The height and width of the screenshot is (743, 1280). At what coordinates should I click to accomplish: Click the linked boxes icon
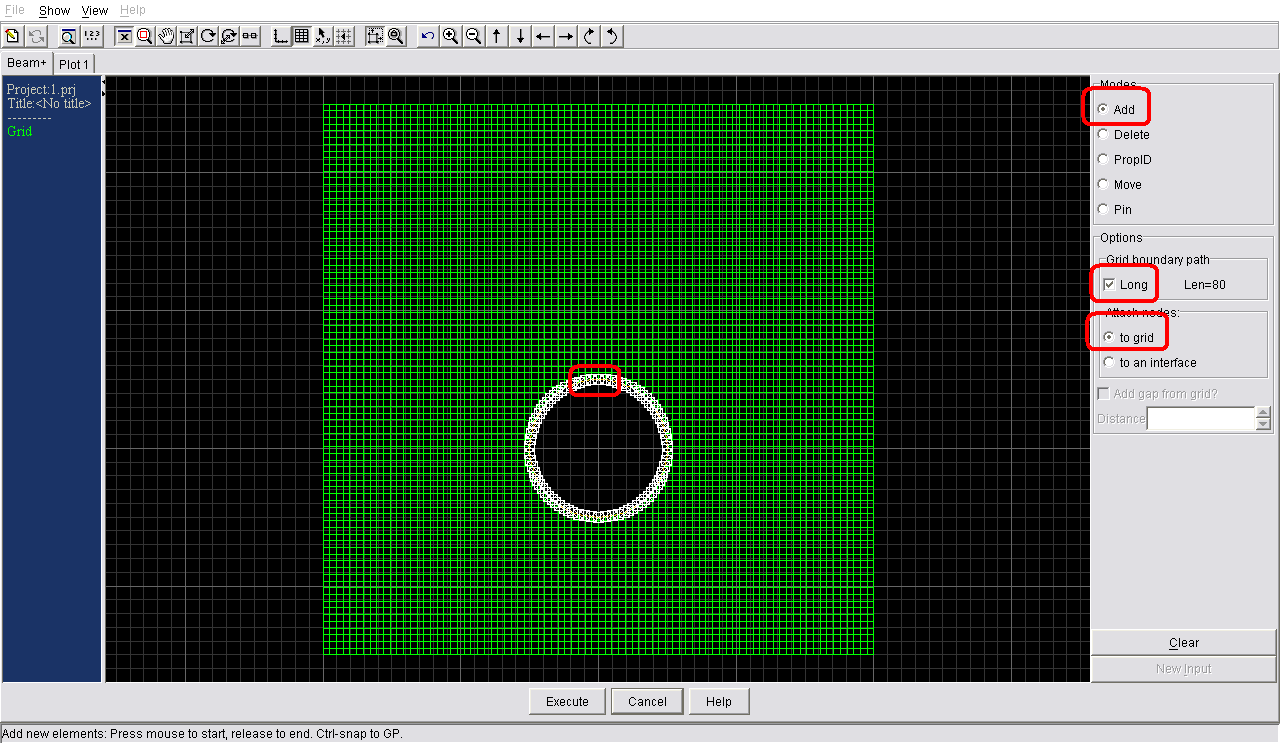pos(250,36)
